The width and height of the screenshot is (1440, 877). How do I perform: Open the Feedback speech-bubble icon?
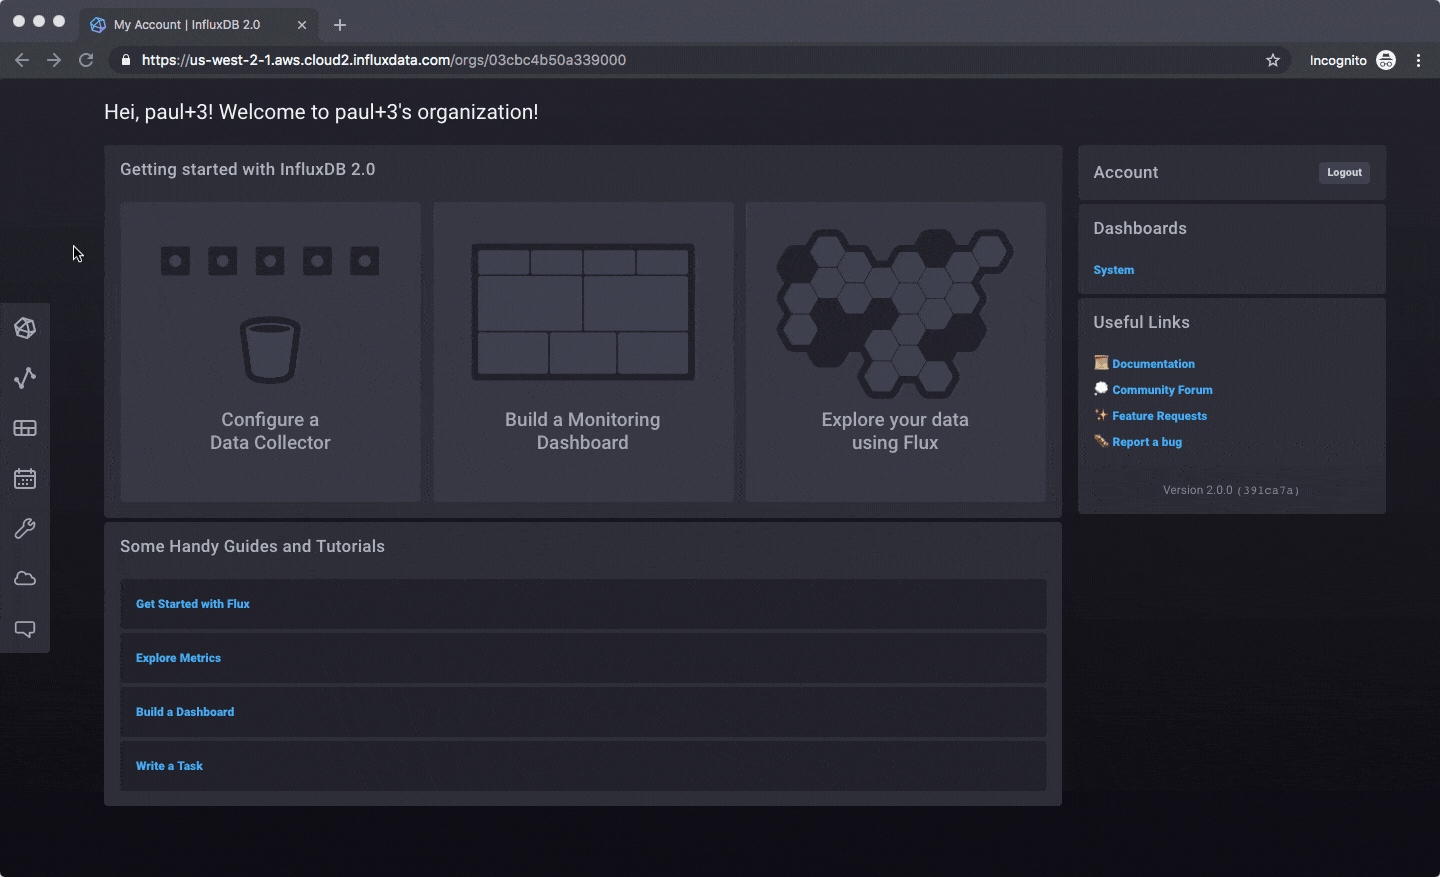[25, 628]
